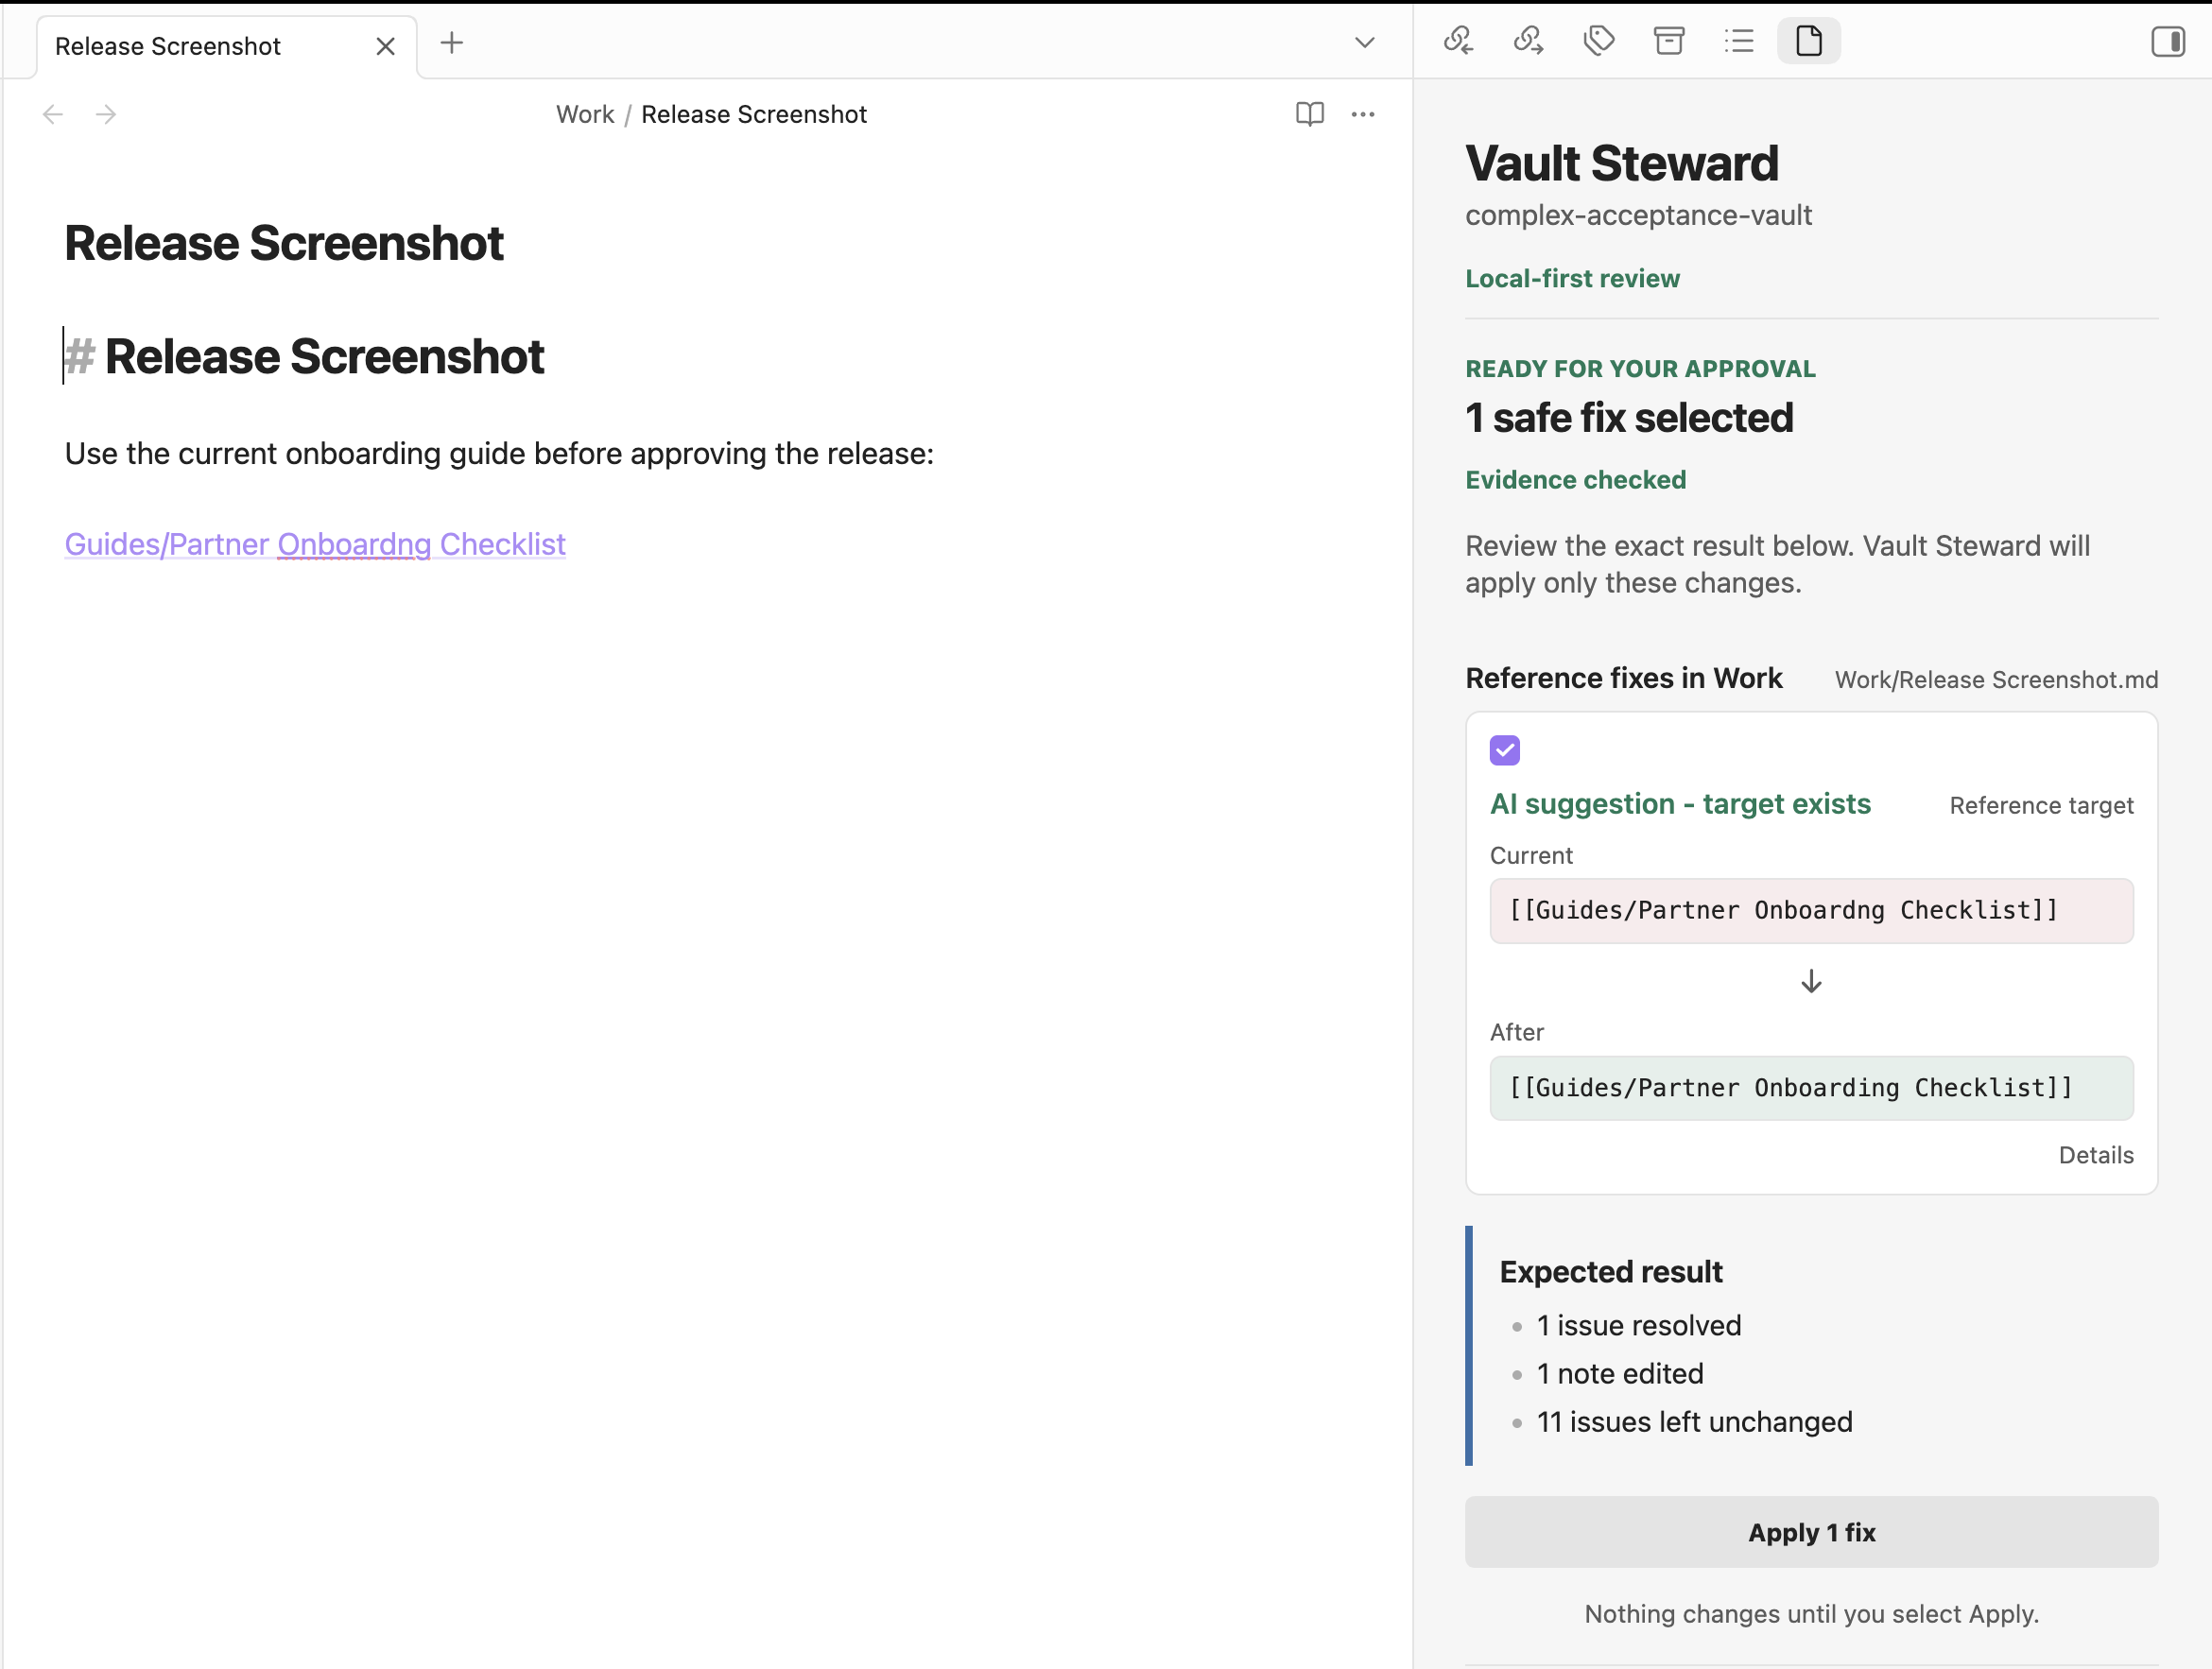Click the 'Ready for your approval' label

point(1640,369)
